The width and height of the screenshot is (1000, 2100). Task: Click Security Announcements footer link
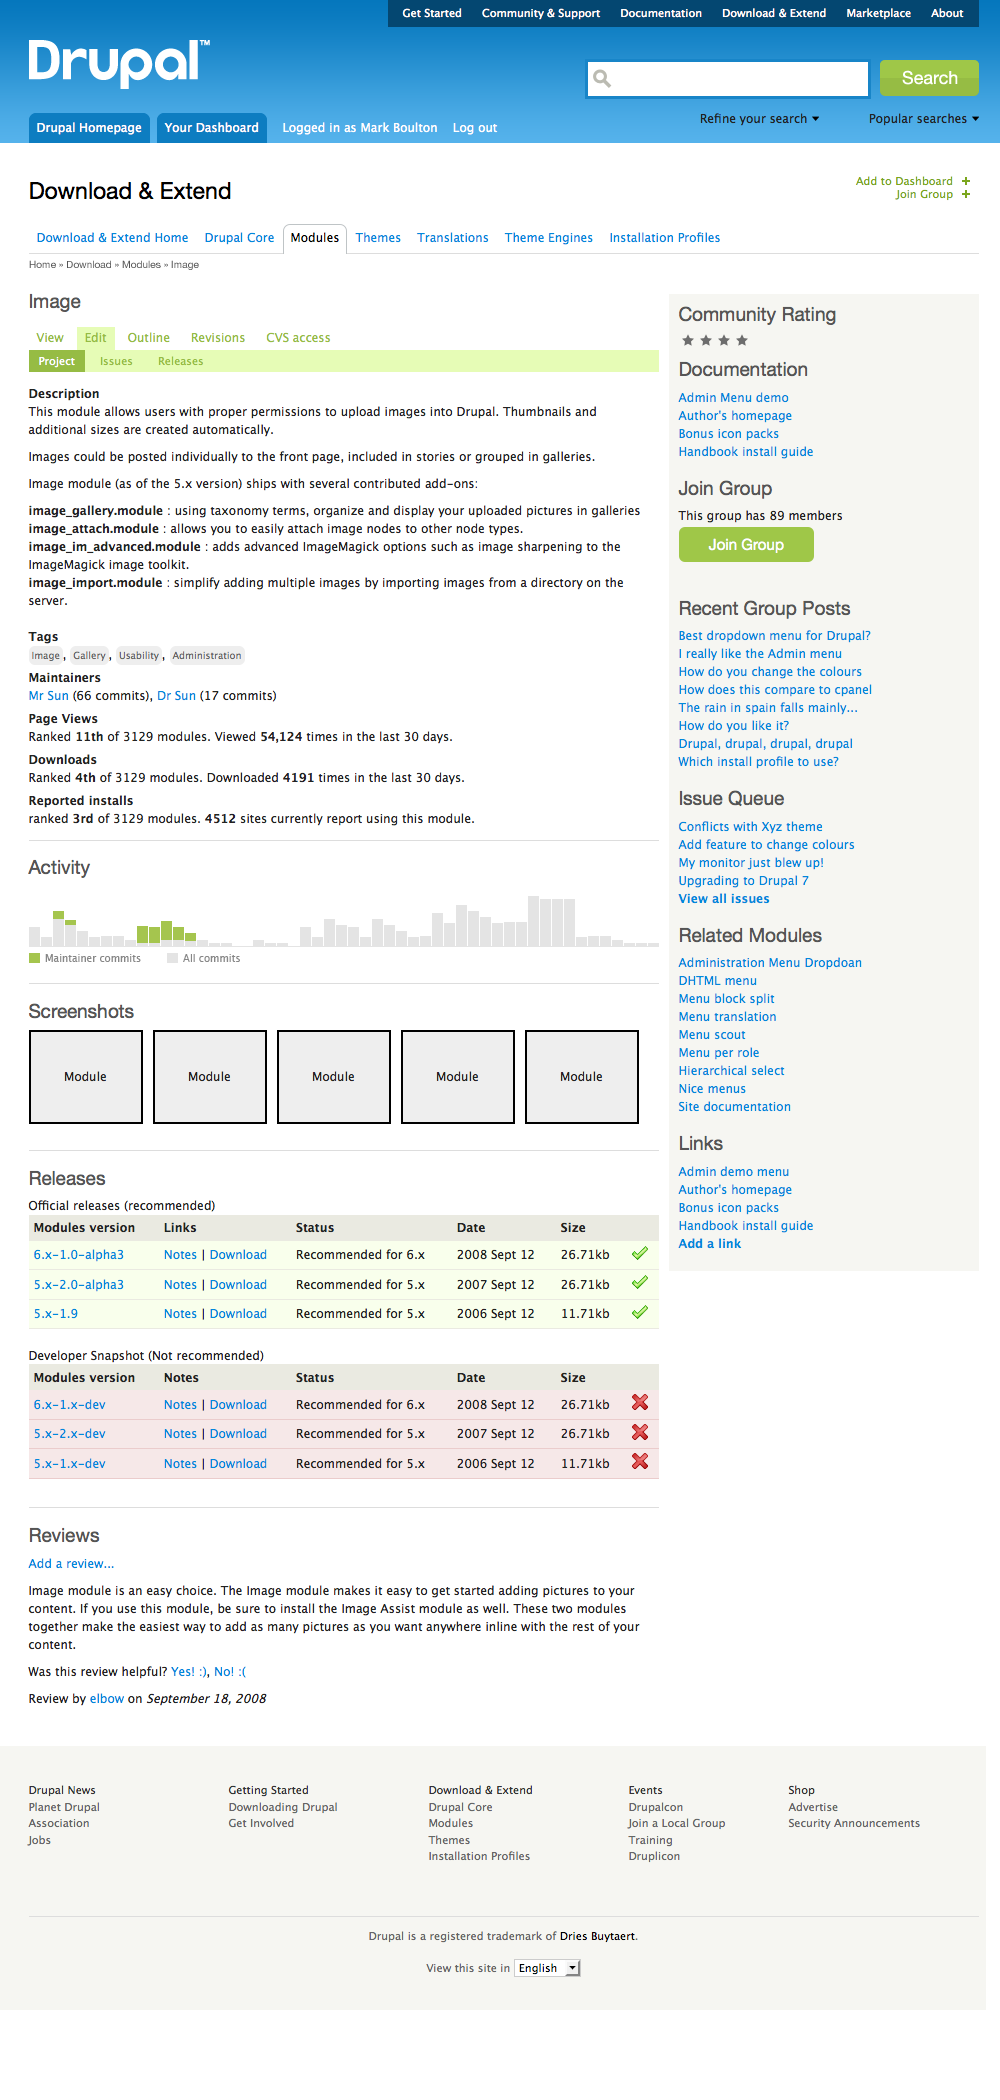pyautogui.click(x=854, y=1823)
